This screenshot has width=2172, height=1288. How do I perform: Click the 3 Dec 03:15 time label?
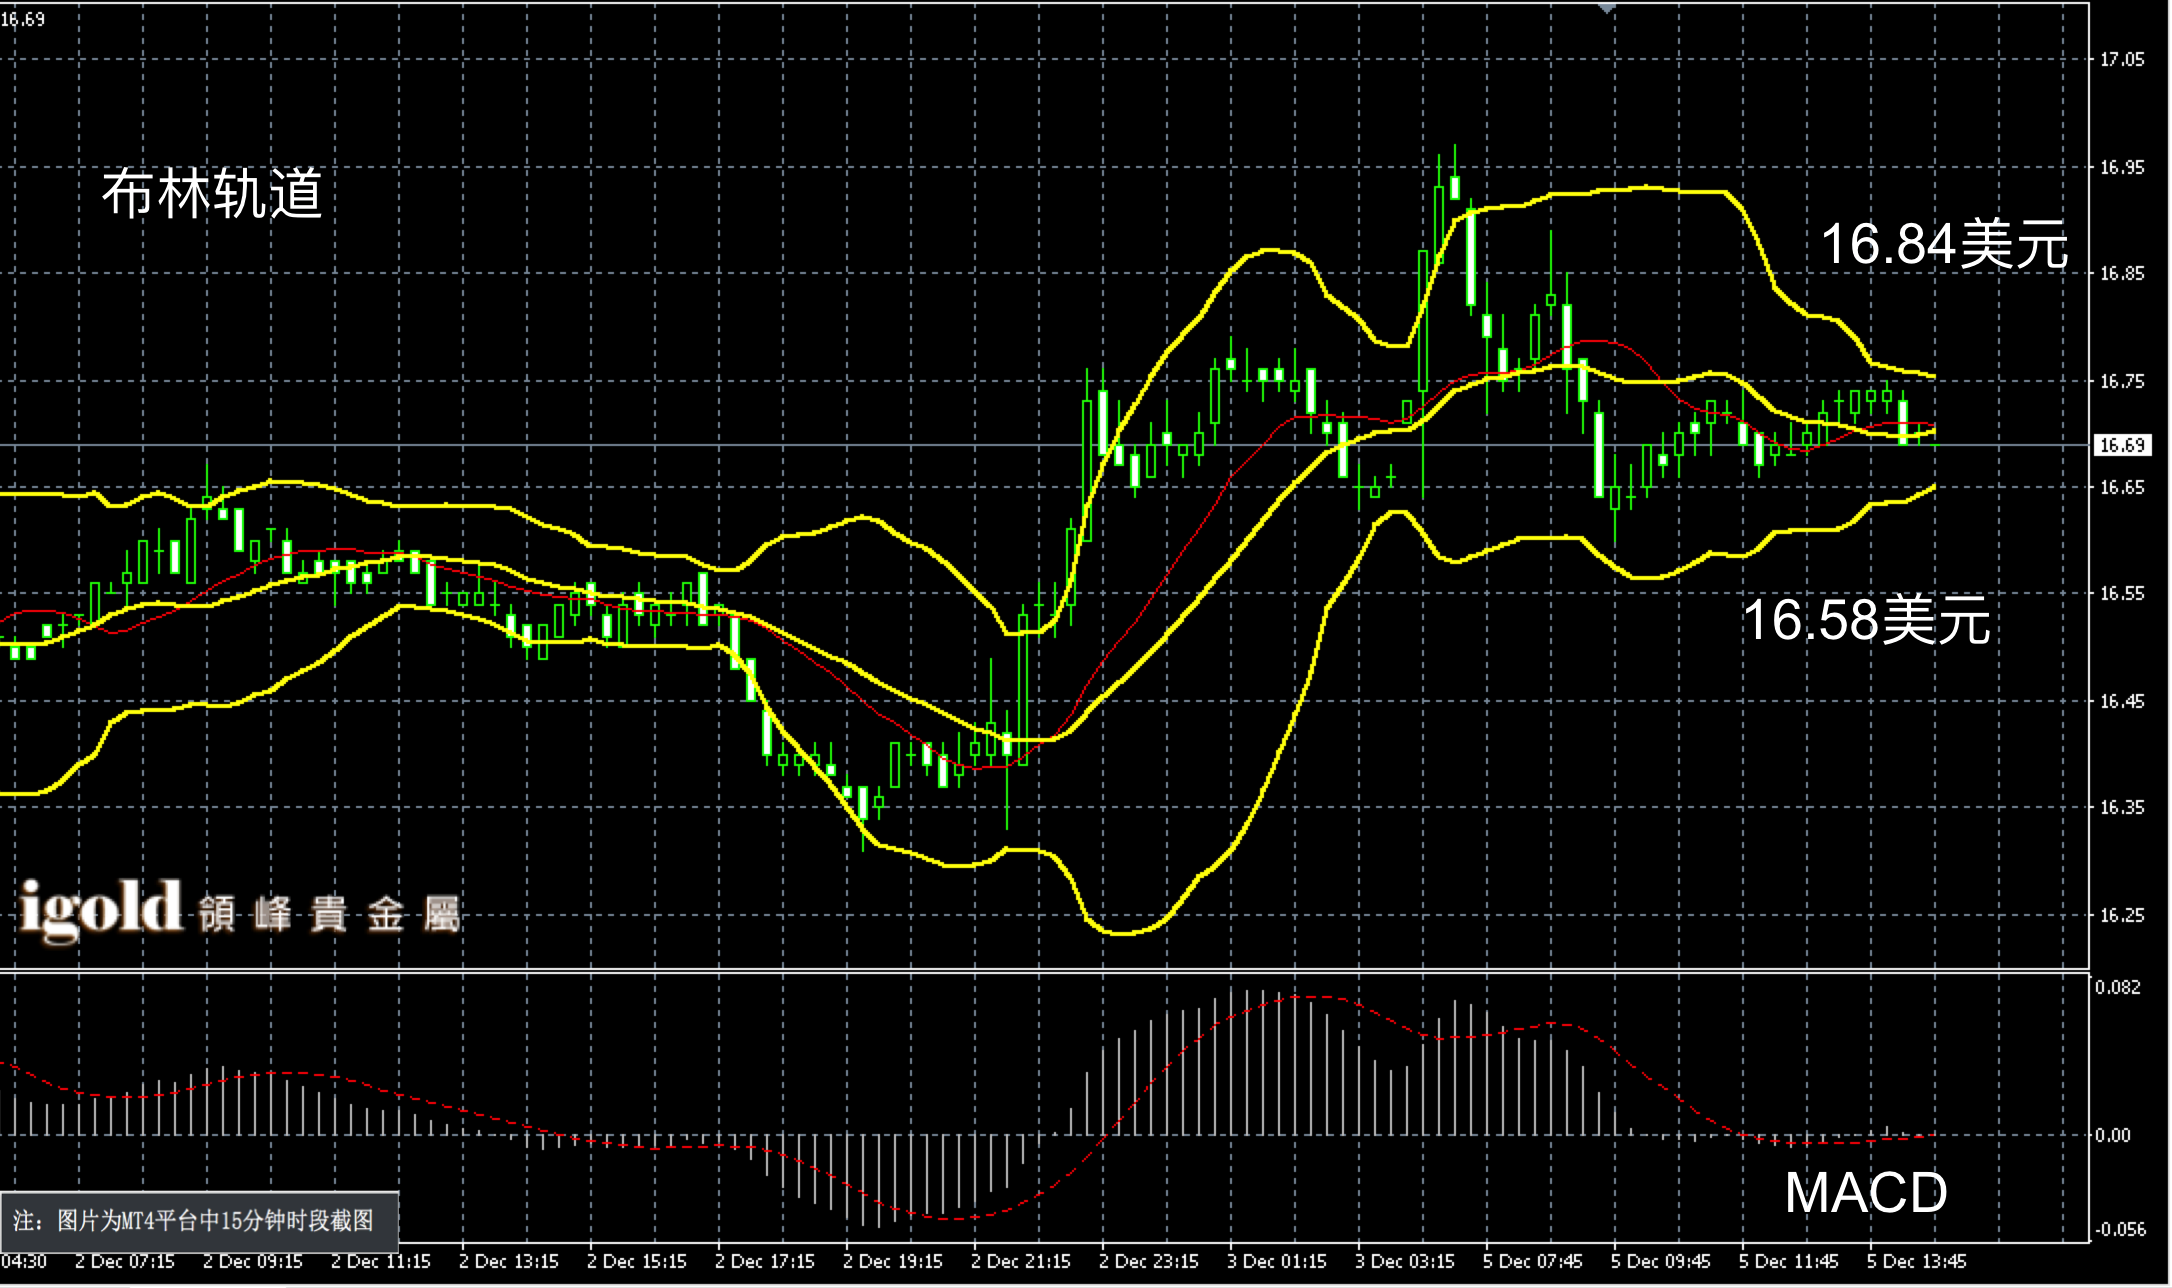tap(1404, 1262)
